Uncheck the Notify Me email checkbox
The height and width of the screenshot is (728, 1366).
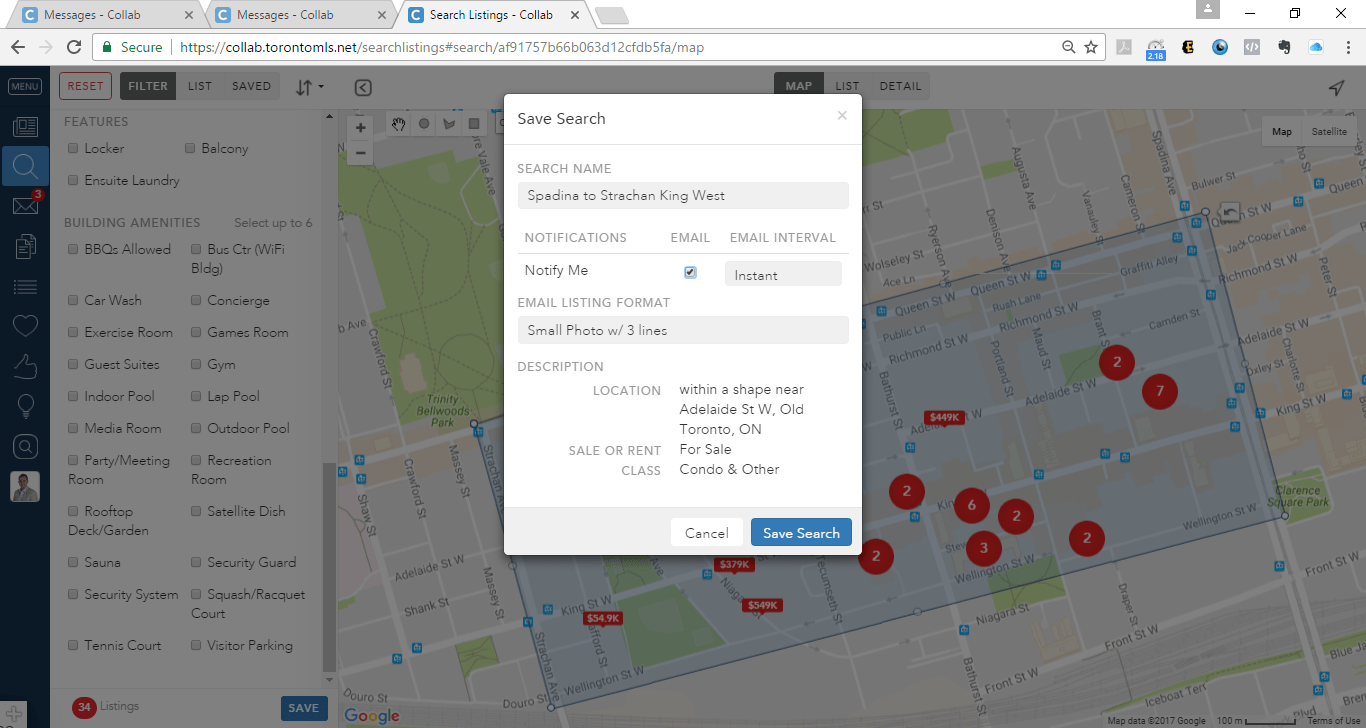690,272
